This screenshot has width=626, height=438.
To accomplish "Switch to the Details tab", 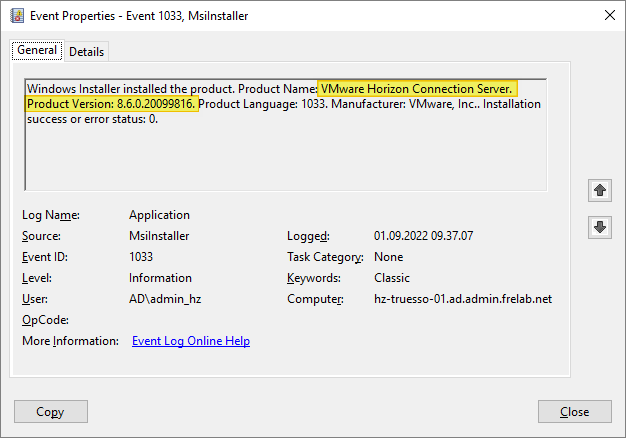I will coord(87,51).
